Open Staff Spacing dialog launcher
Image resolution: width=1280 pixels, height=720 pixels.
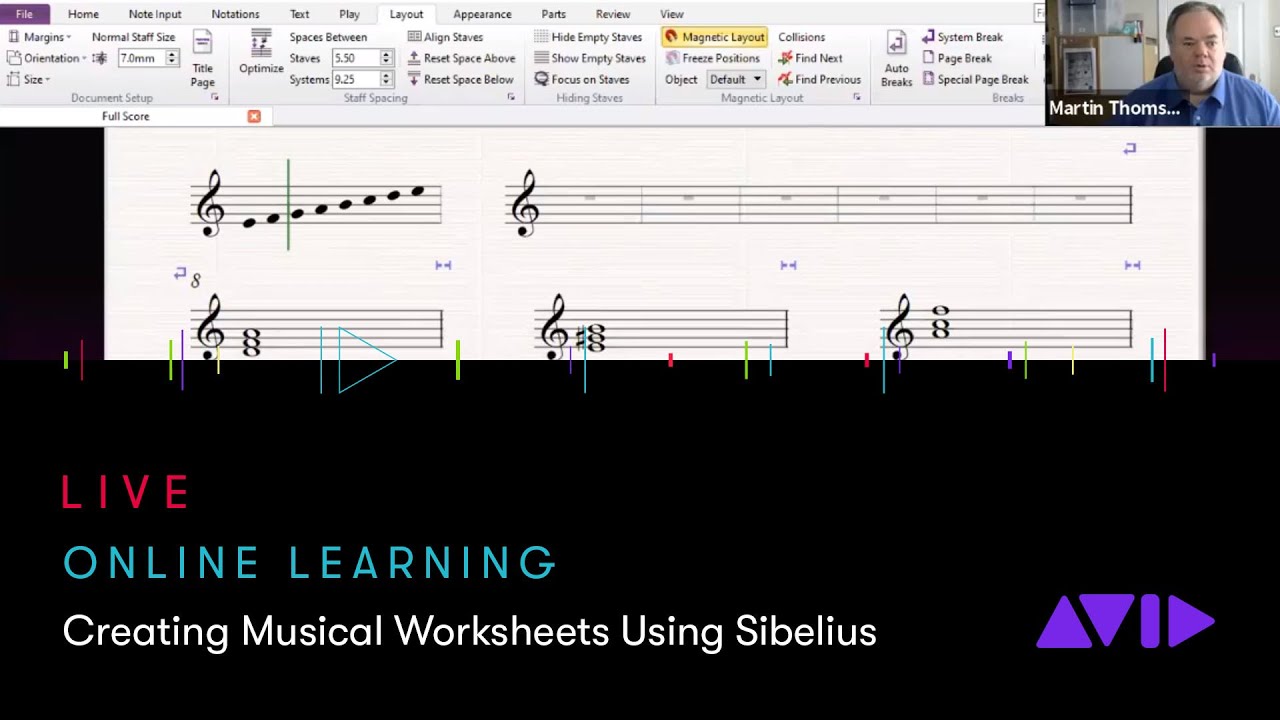click(511, 98)
